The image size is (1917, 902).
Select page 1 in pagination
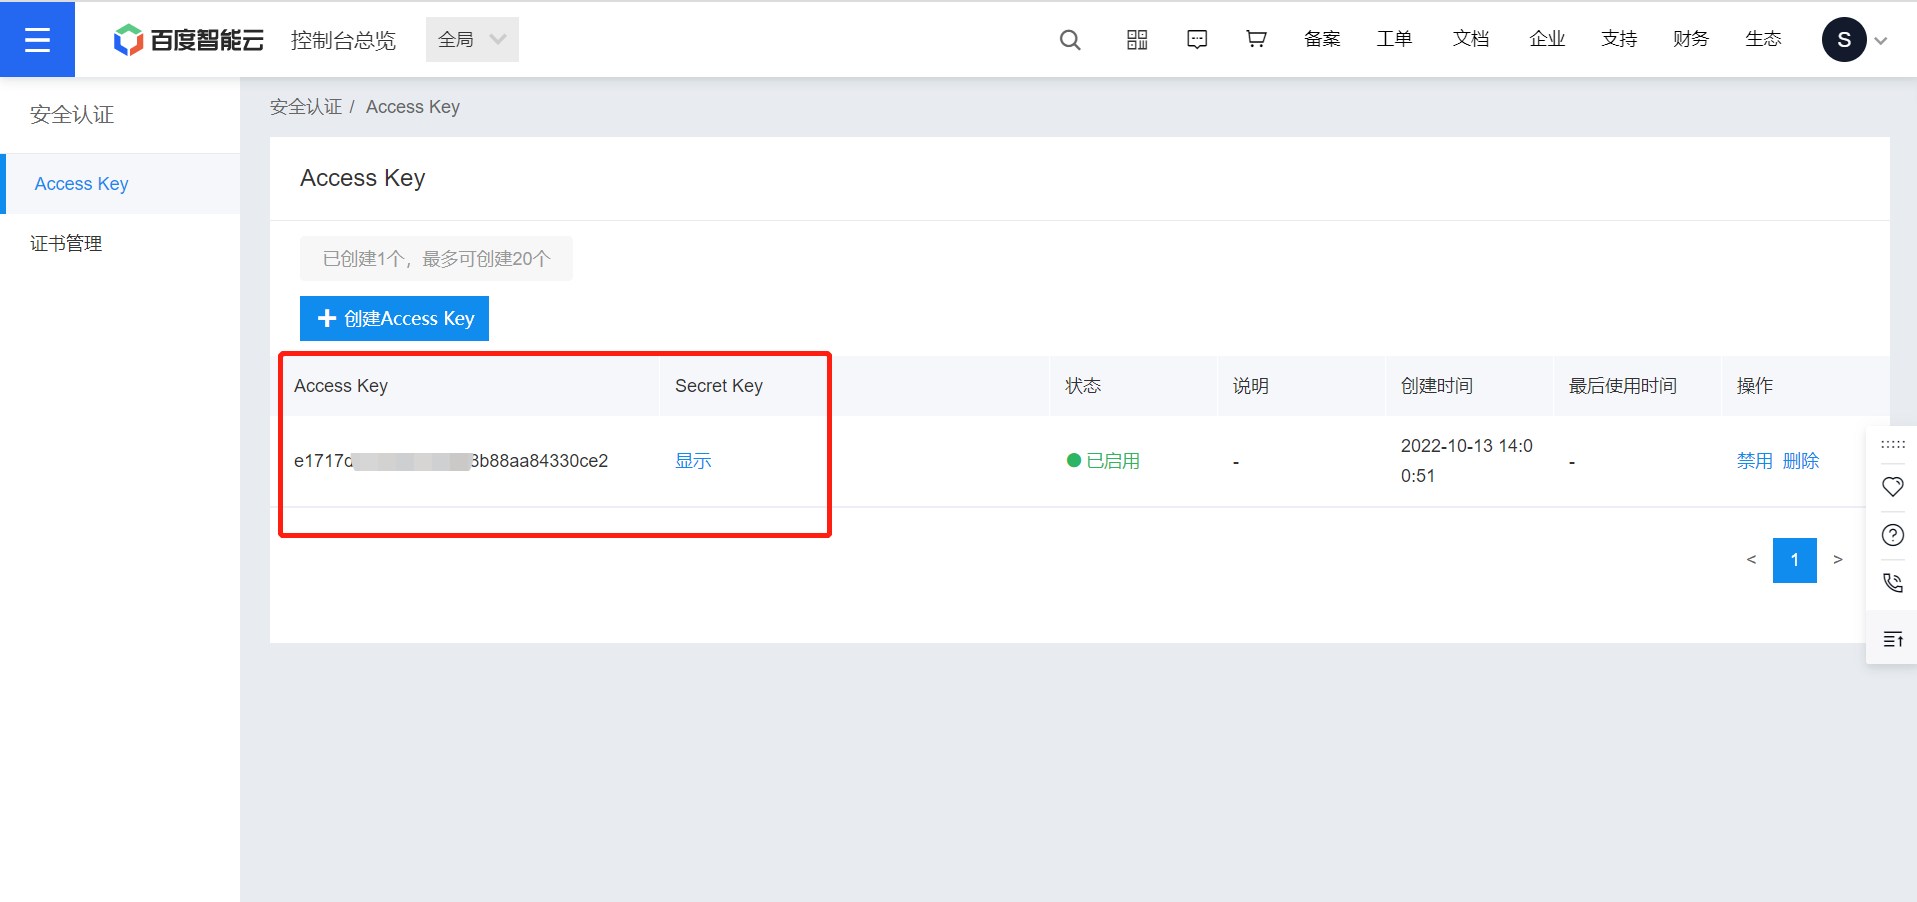click(1795, 560)
